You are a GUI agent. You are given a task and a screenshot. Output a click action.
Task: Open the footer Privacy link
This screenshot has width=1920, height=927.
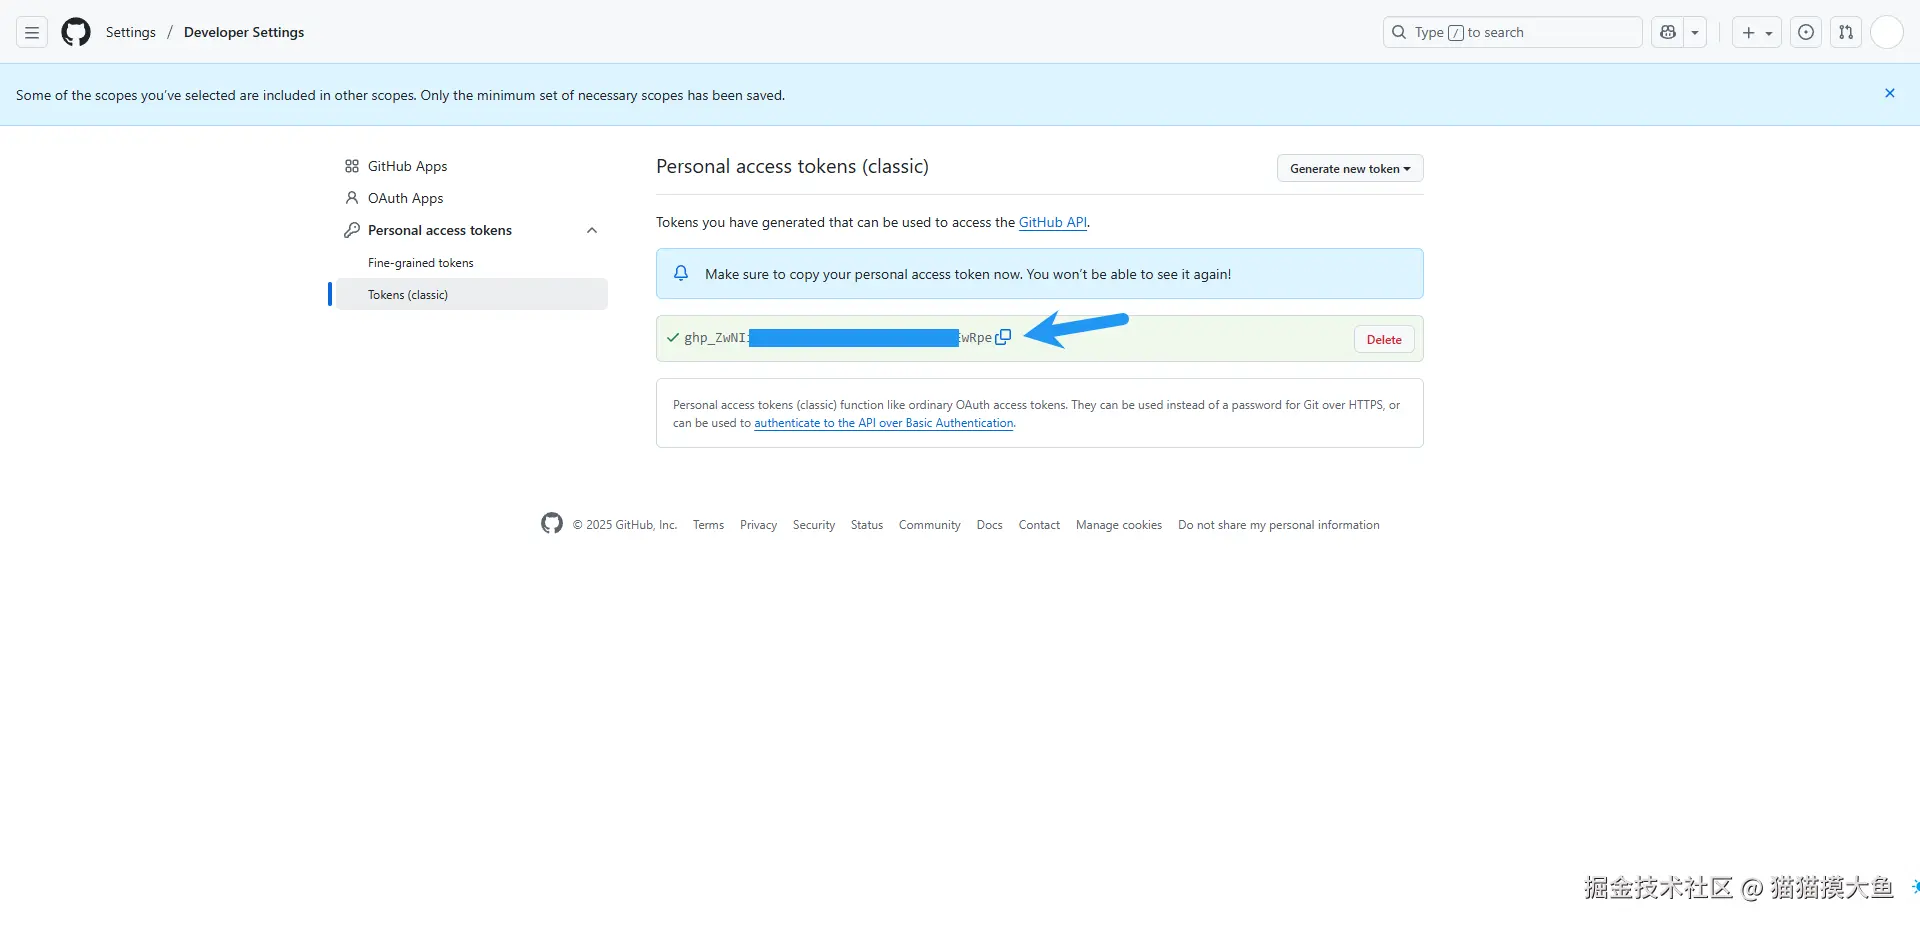point(758,525)
